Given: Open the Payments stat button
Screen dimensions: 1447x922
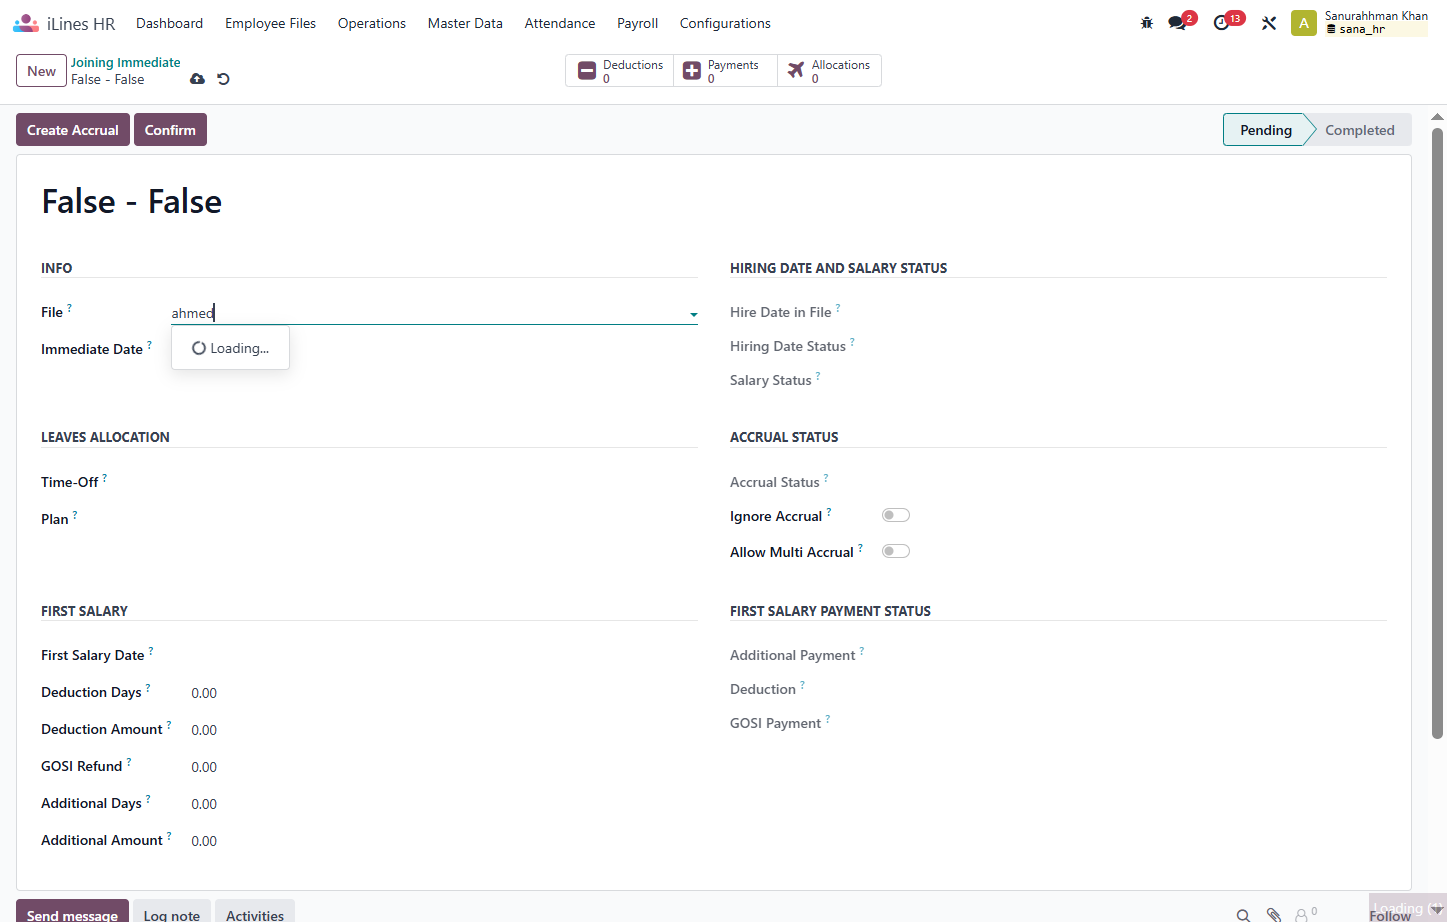Looking at the screenshot, I should pos(725,71).
